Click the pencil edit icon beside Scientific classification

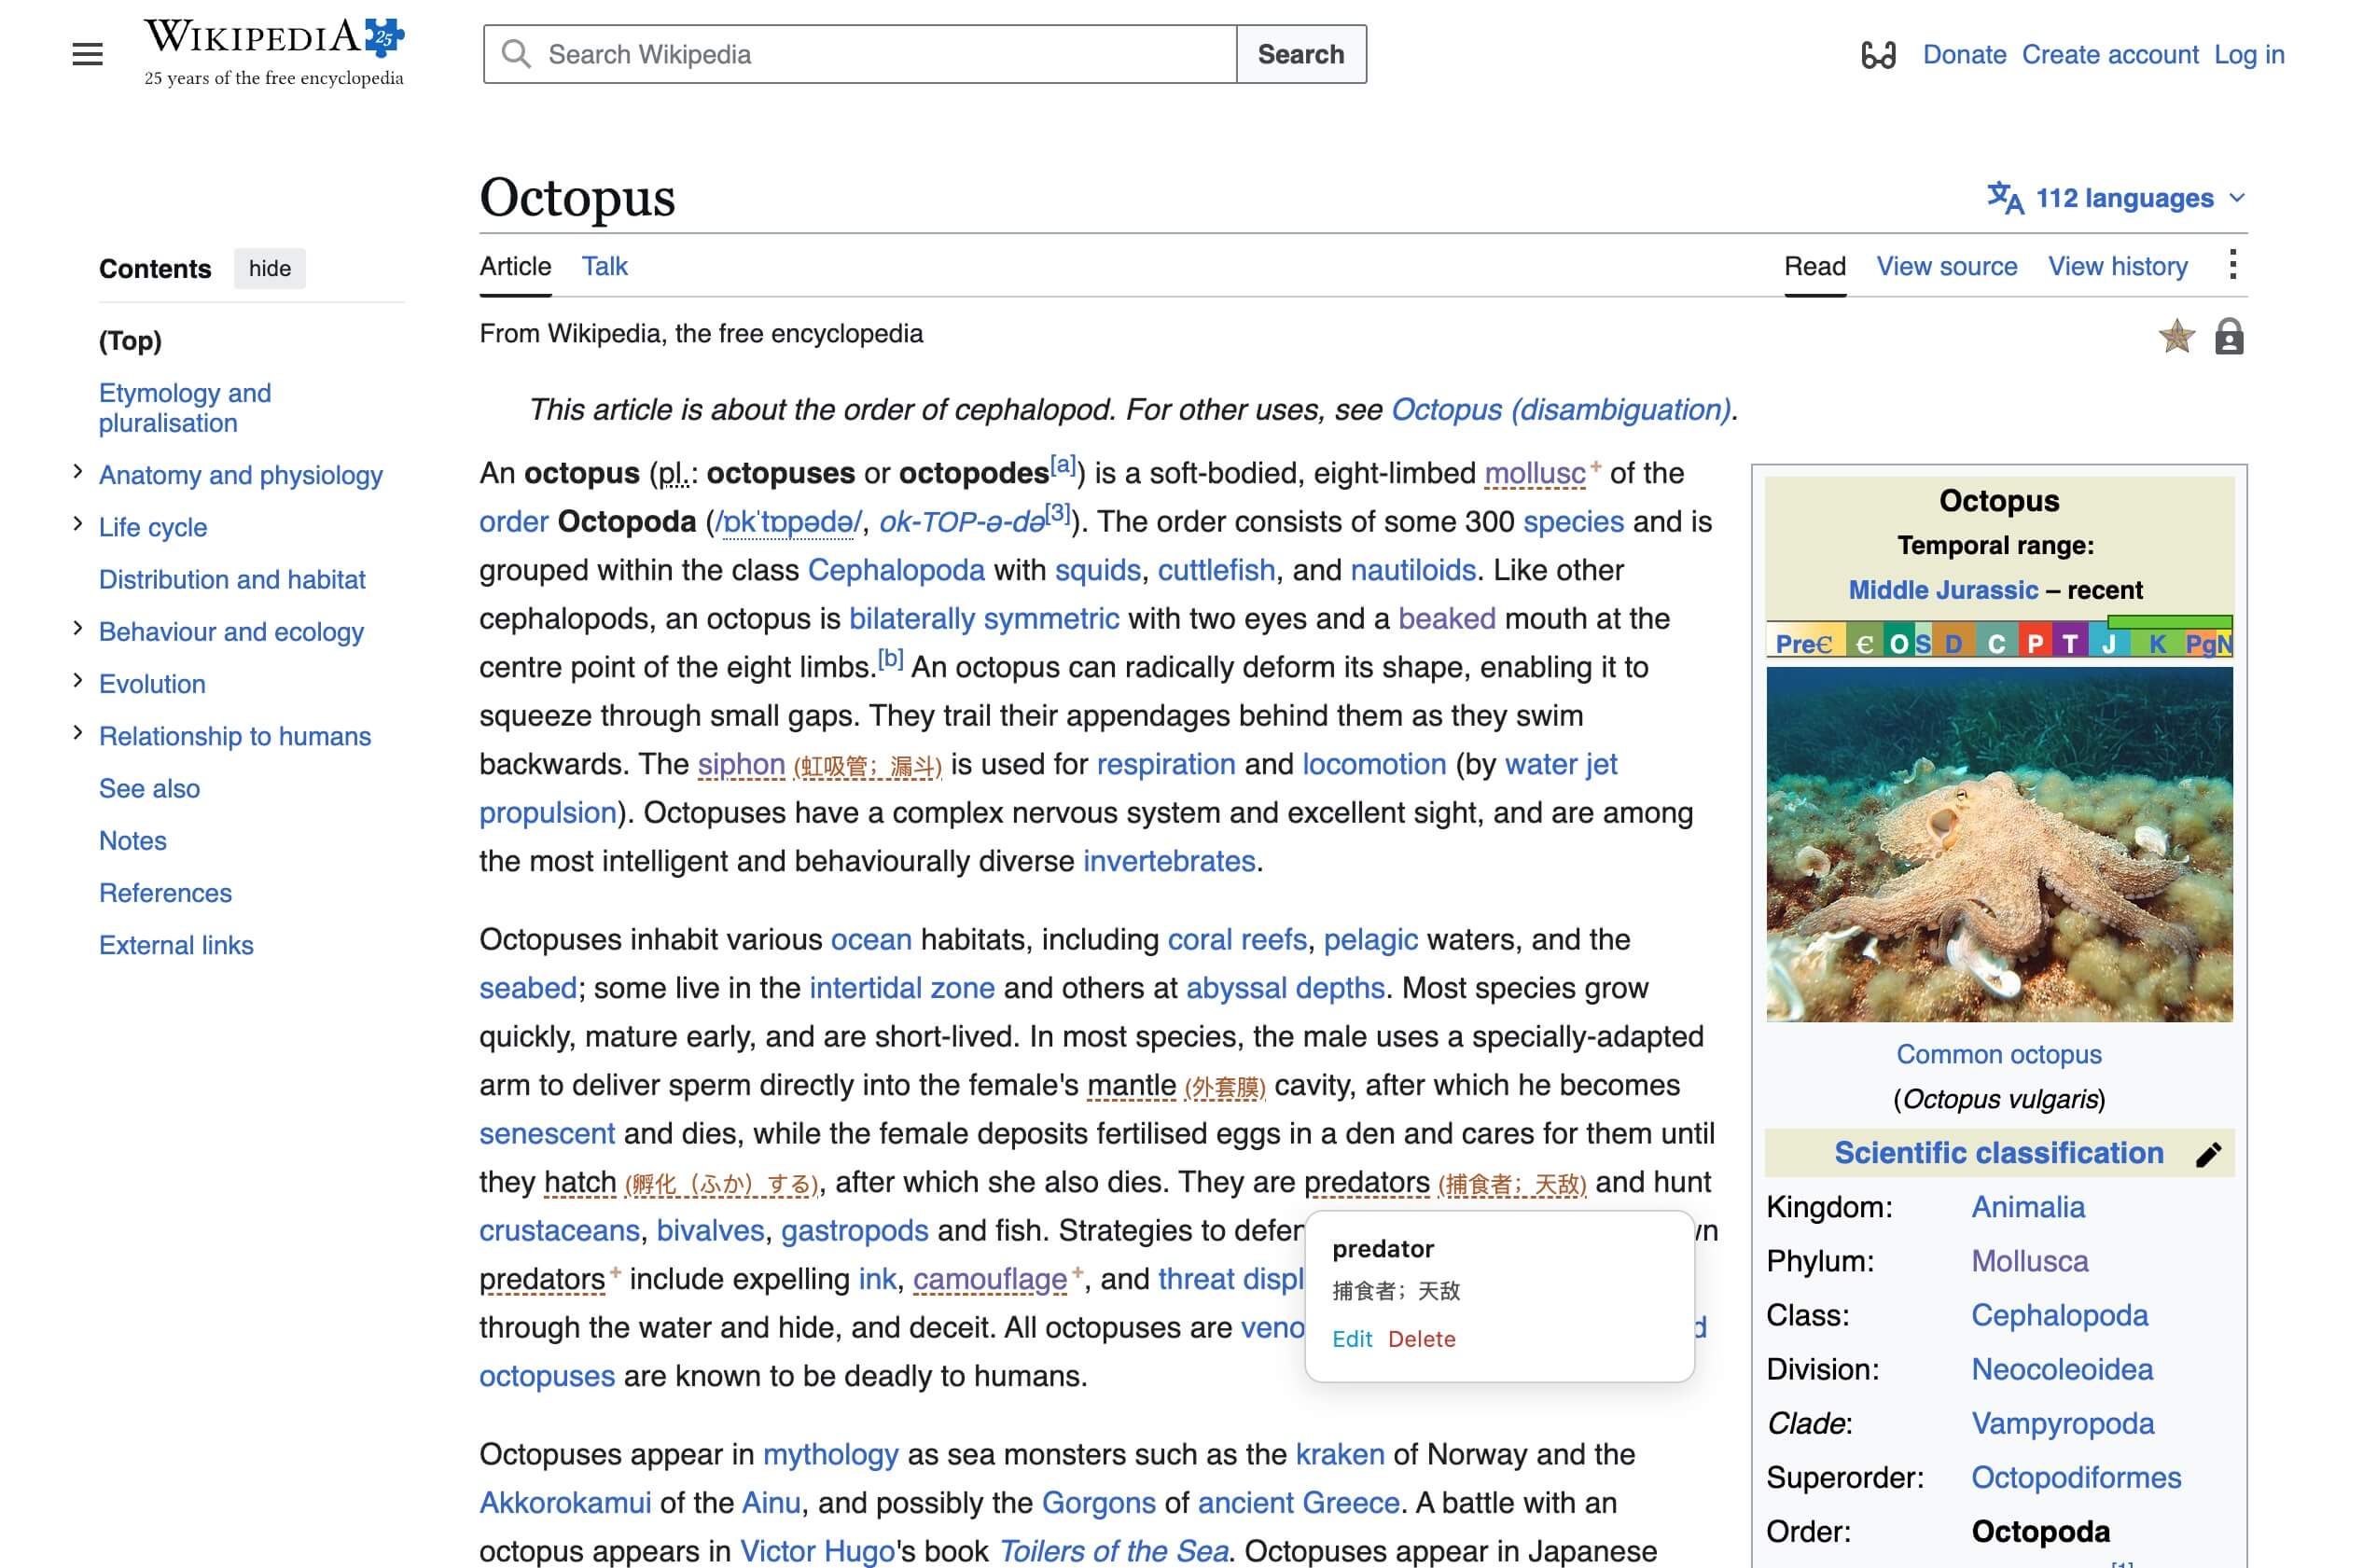point(2207,1154)
